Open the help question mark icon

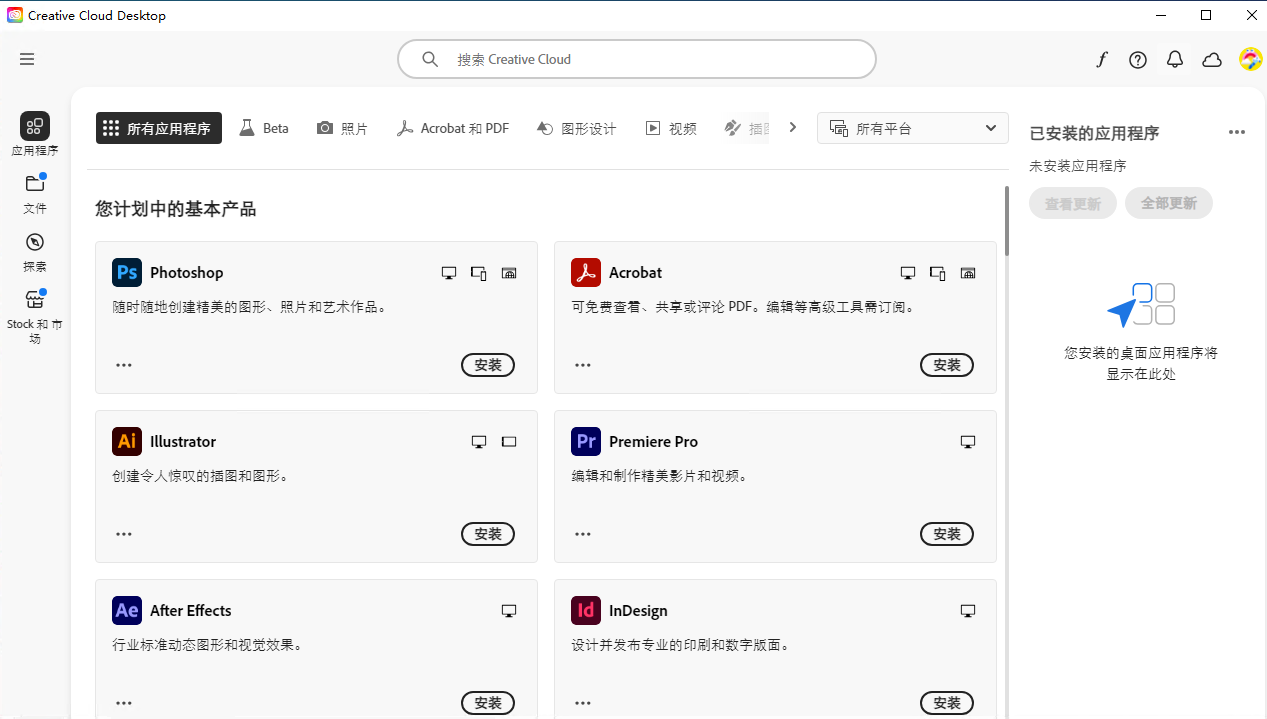coord(1138,60)
